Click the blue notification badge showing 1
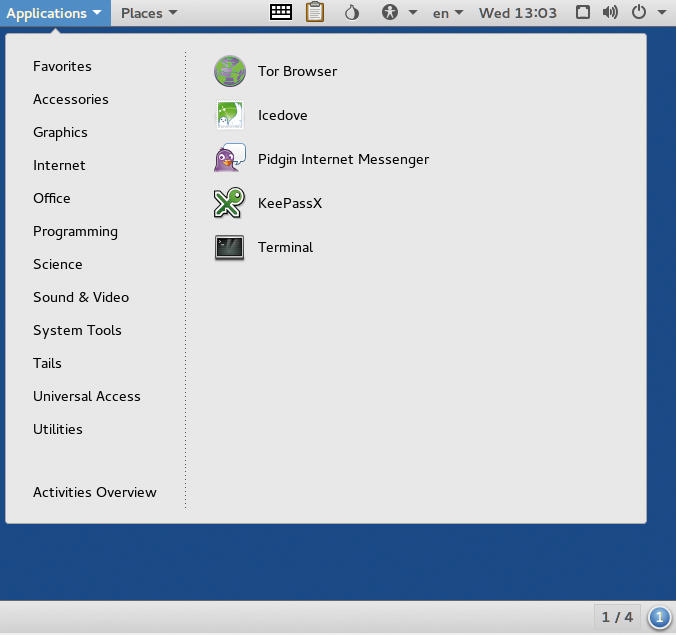 click(x=659, y=618)
